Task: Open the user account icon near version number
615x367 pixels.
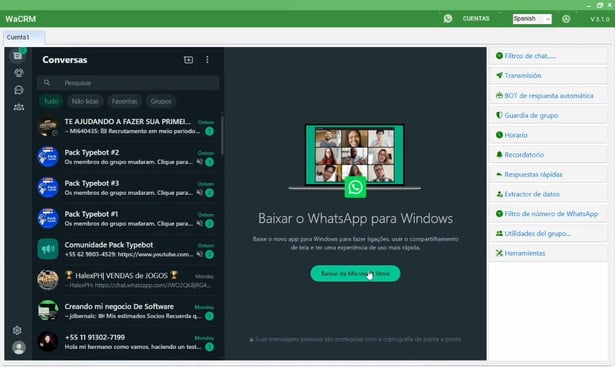Action: [x=566, y=19]
